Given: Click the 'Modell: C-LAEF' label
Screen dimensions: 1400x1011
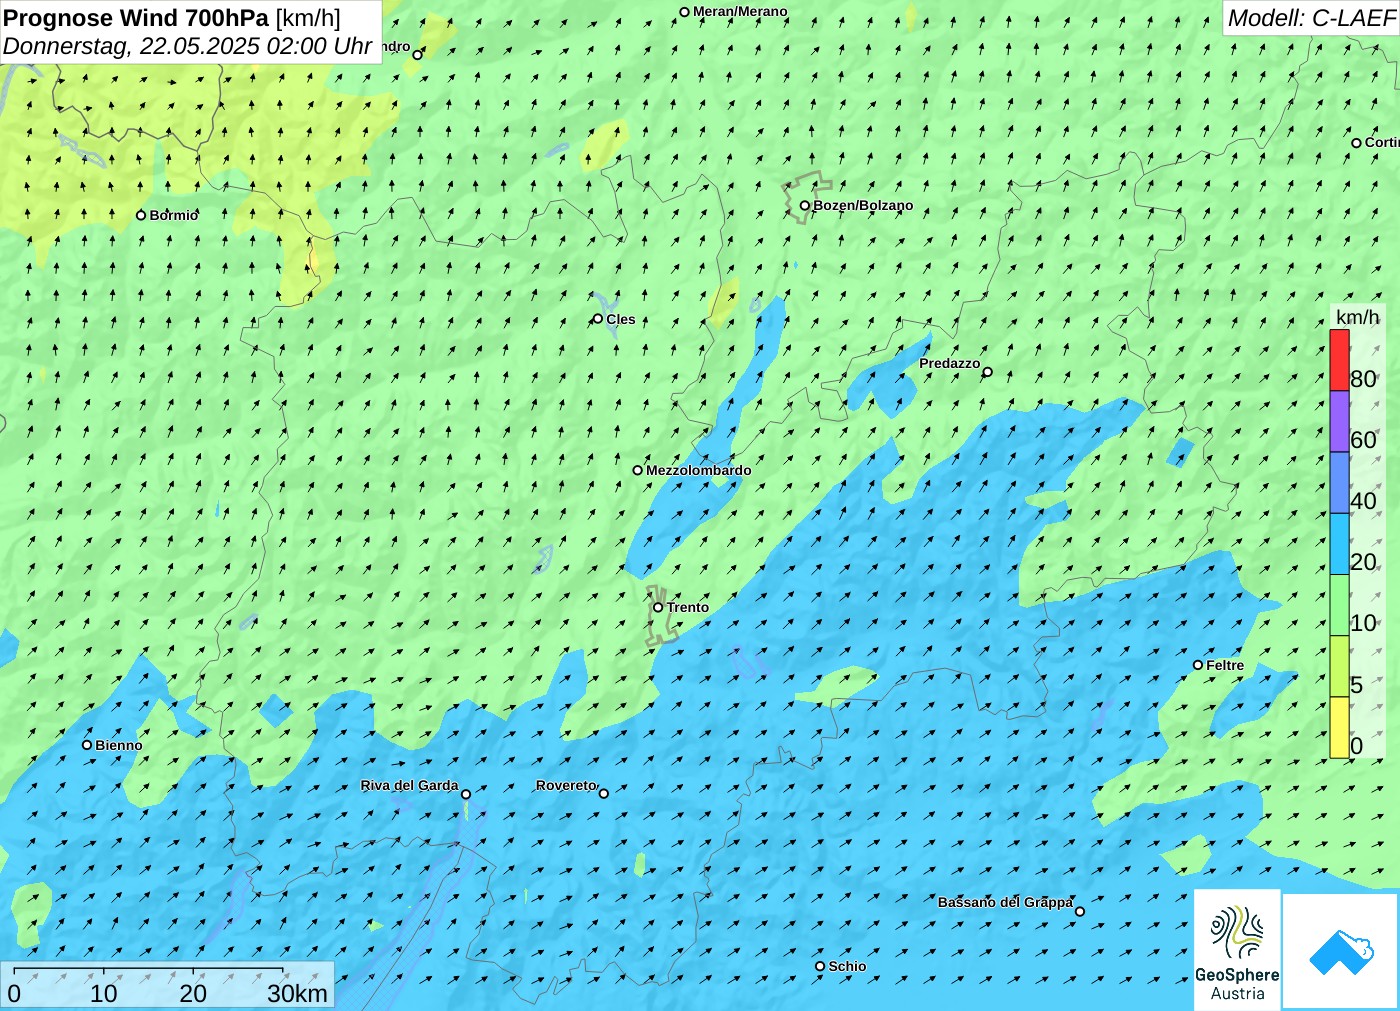Looking at the screenshot, I should (1311, 18).
